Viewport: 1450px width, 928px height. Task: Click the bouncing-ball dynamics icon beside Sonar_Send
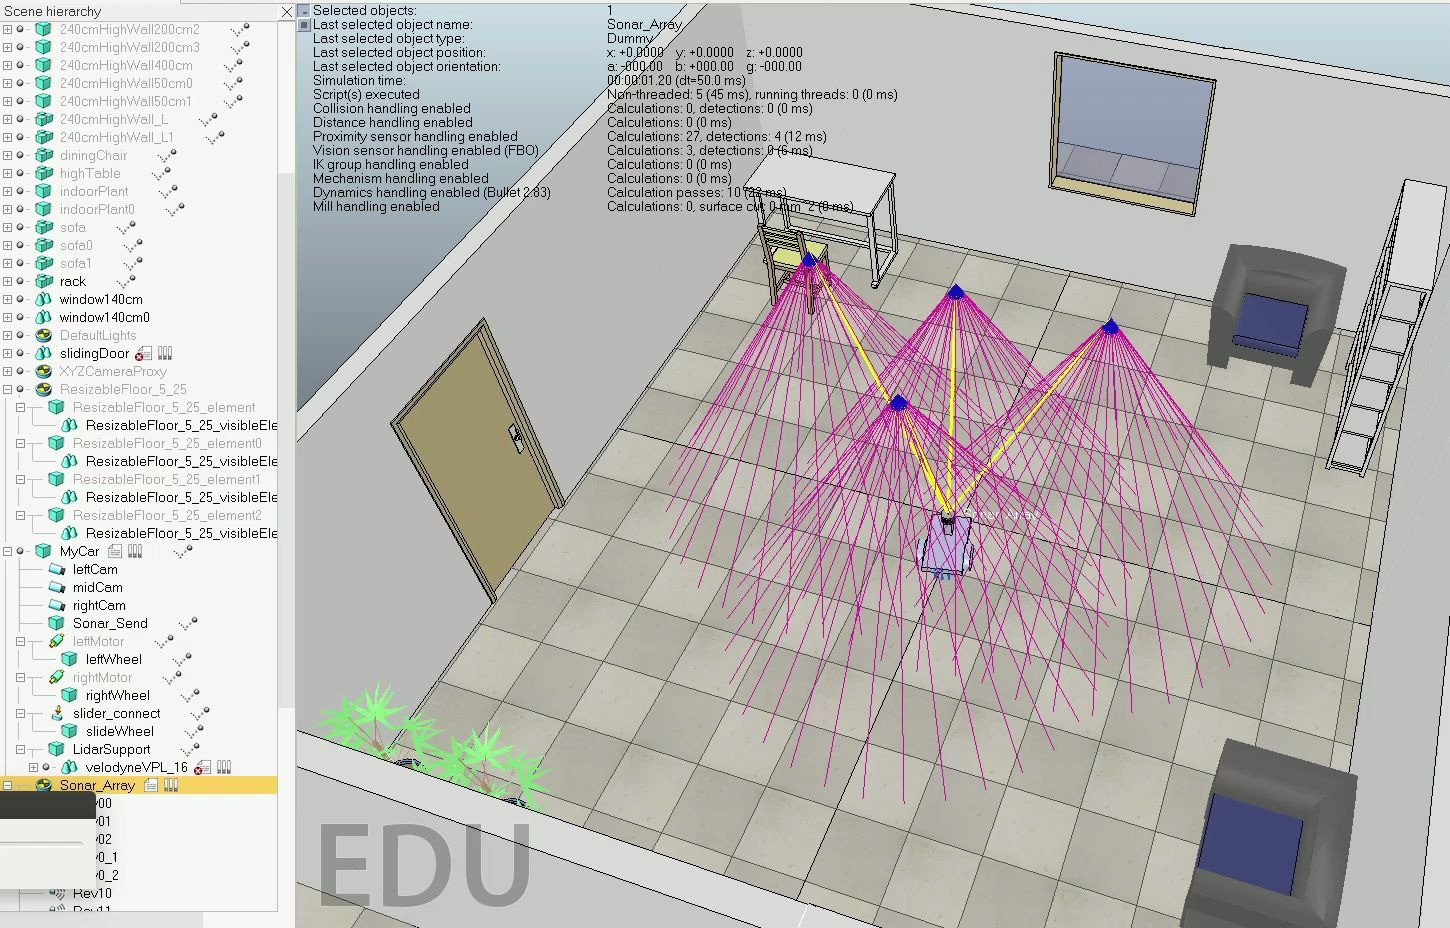pyautogui.click(x=186, y=624)
